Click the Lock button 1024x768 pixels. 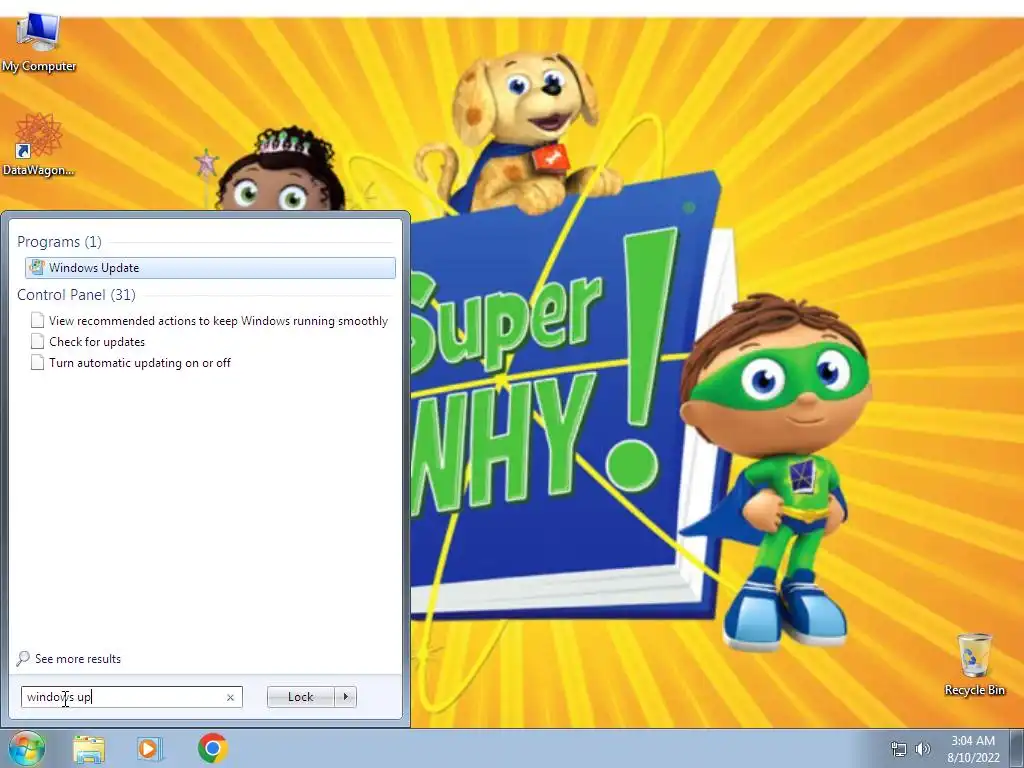click(x=300, y=697)
